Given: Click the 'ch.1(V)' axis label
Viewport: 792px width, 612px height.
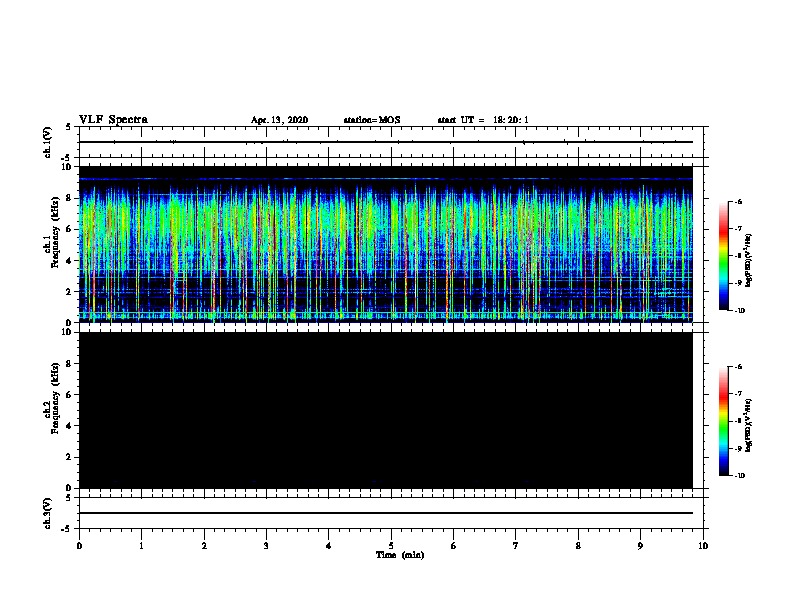Looking at the screenshot, I should point(48,142).
